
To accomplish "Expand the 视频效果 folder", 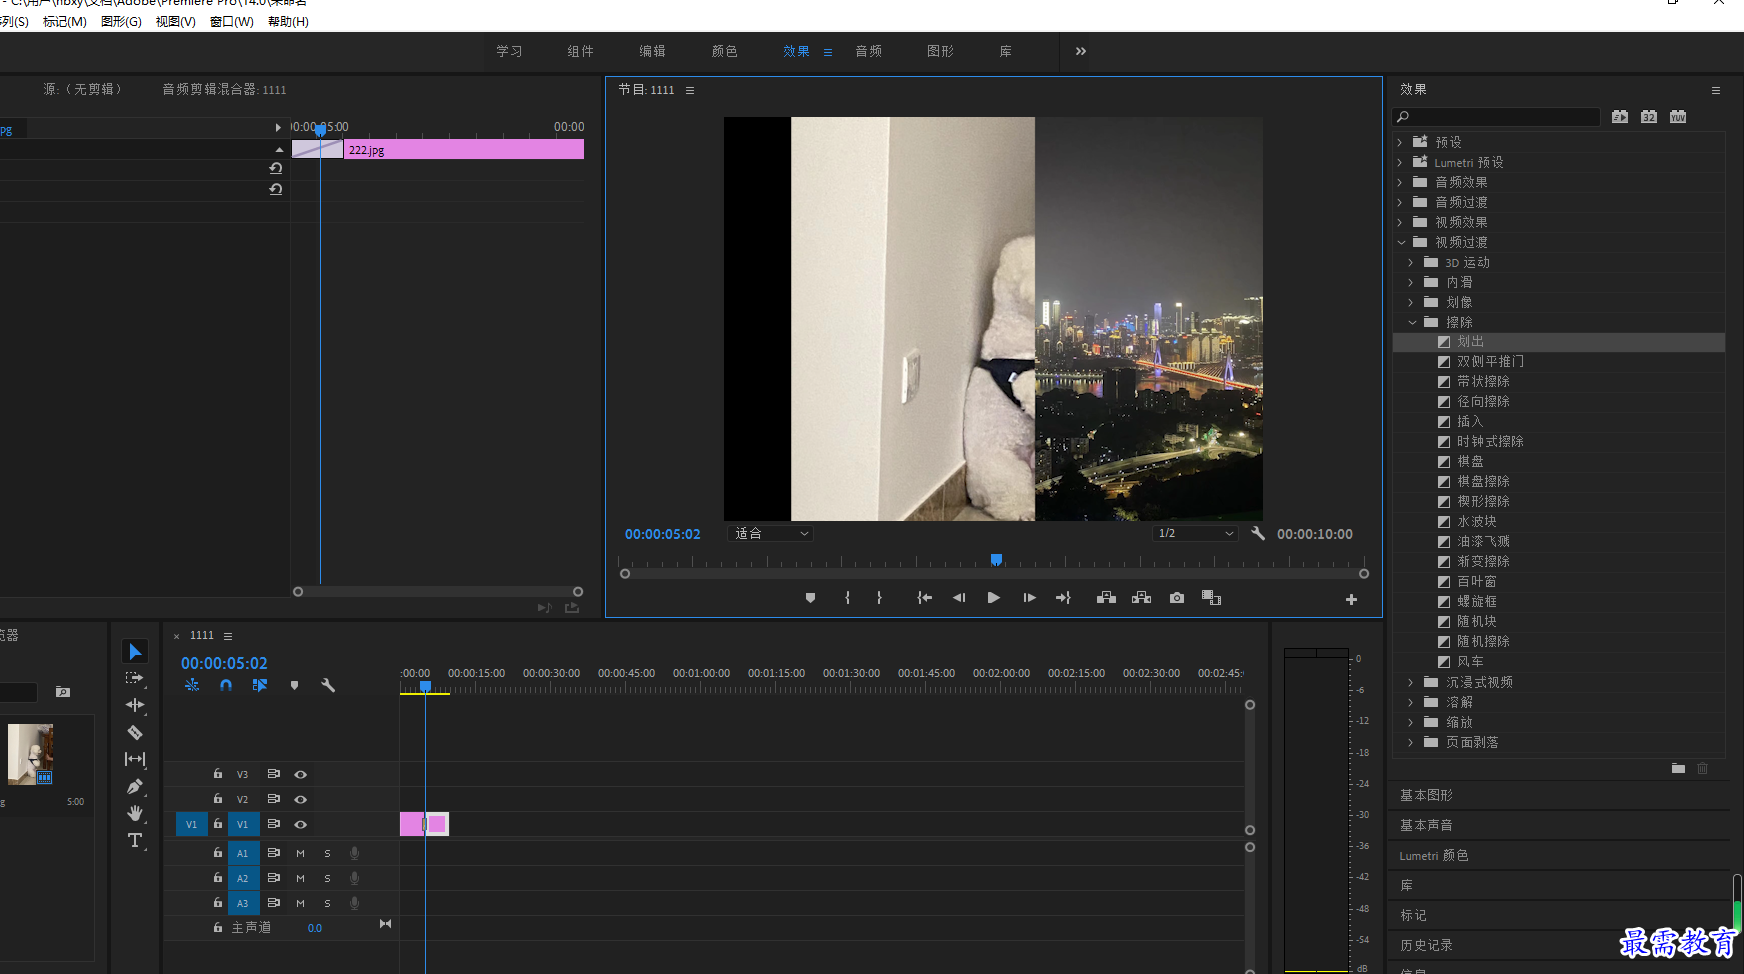I will point(1400,222).
